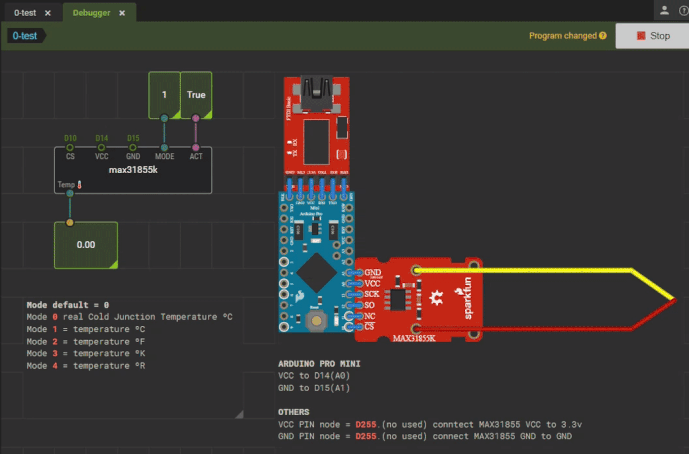Click the Arduino Pro Mini board image
Screen dimensions: 689x454
[316, 262]
